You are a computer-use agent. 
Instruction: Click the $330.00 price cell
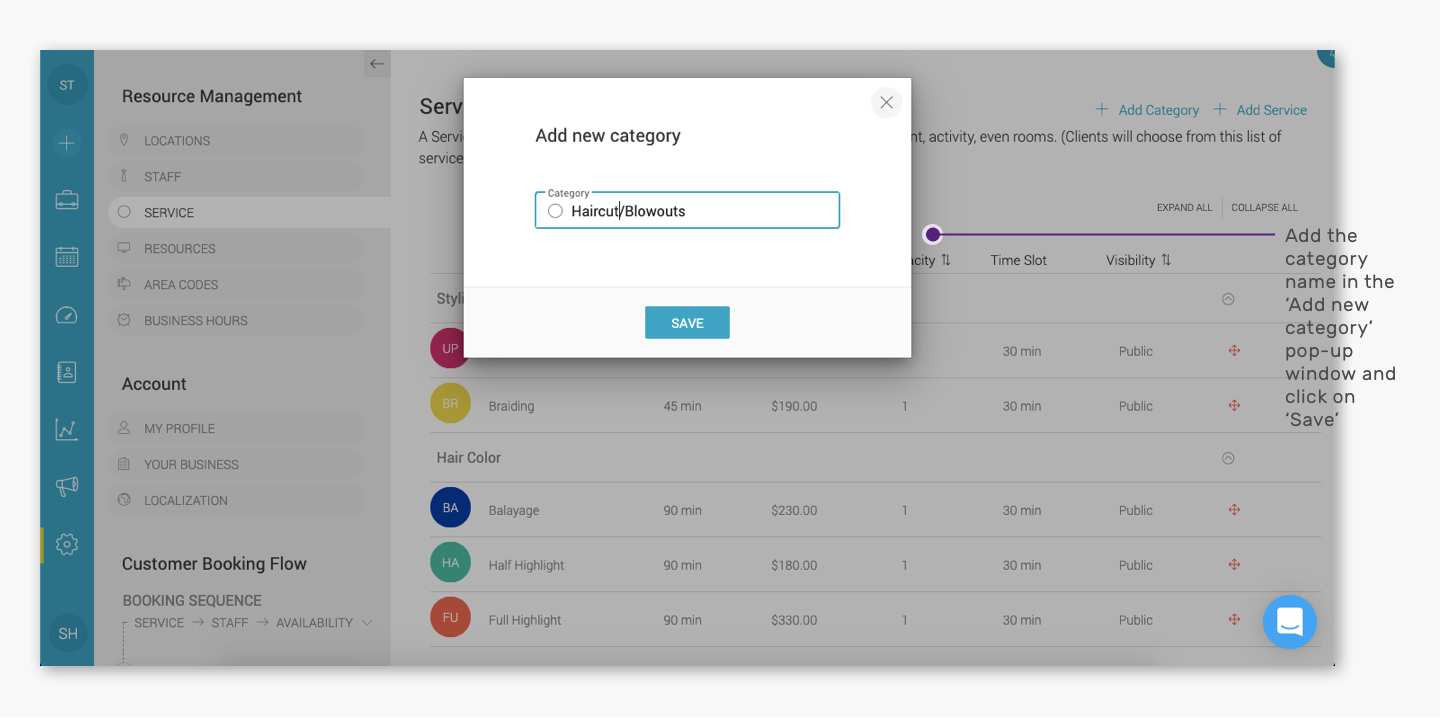coord(794,620)
